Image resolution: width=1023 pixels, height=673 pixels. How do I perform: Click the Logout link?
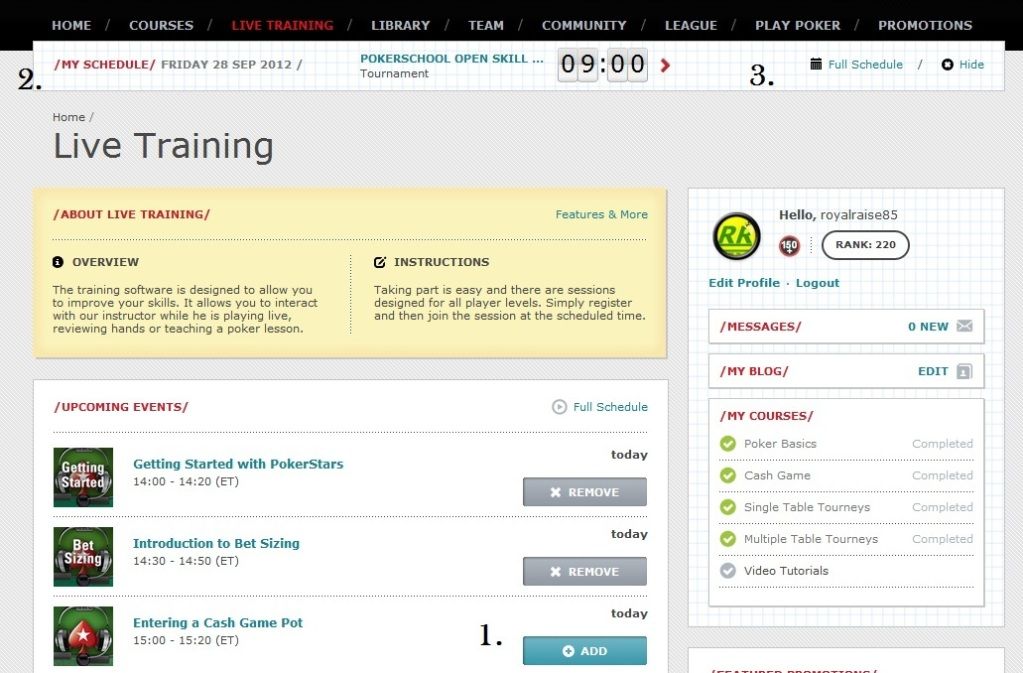(817, 283)
